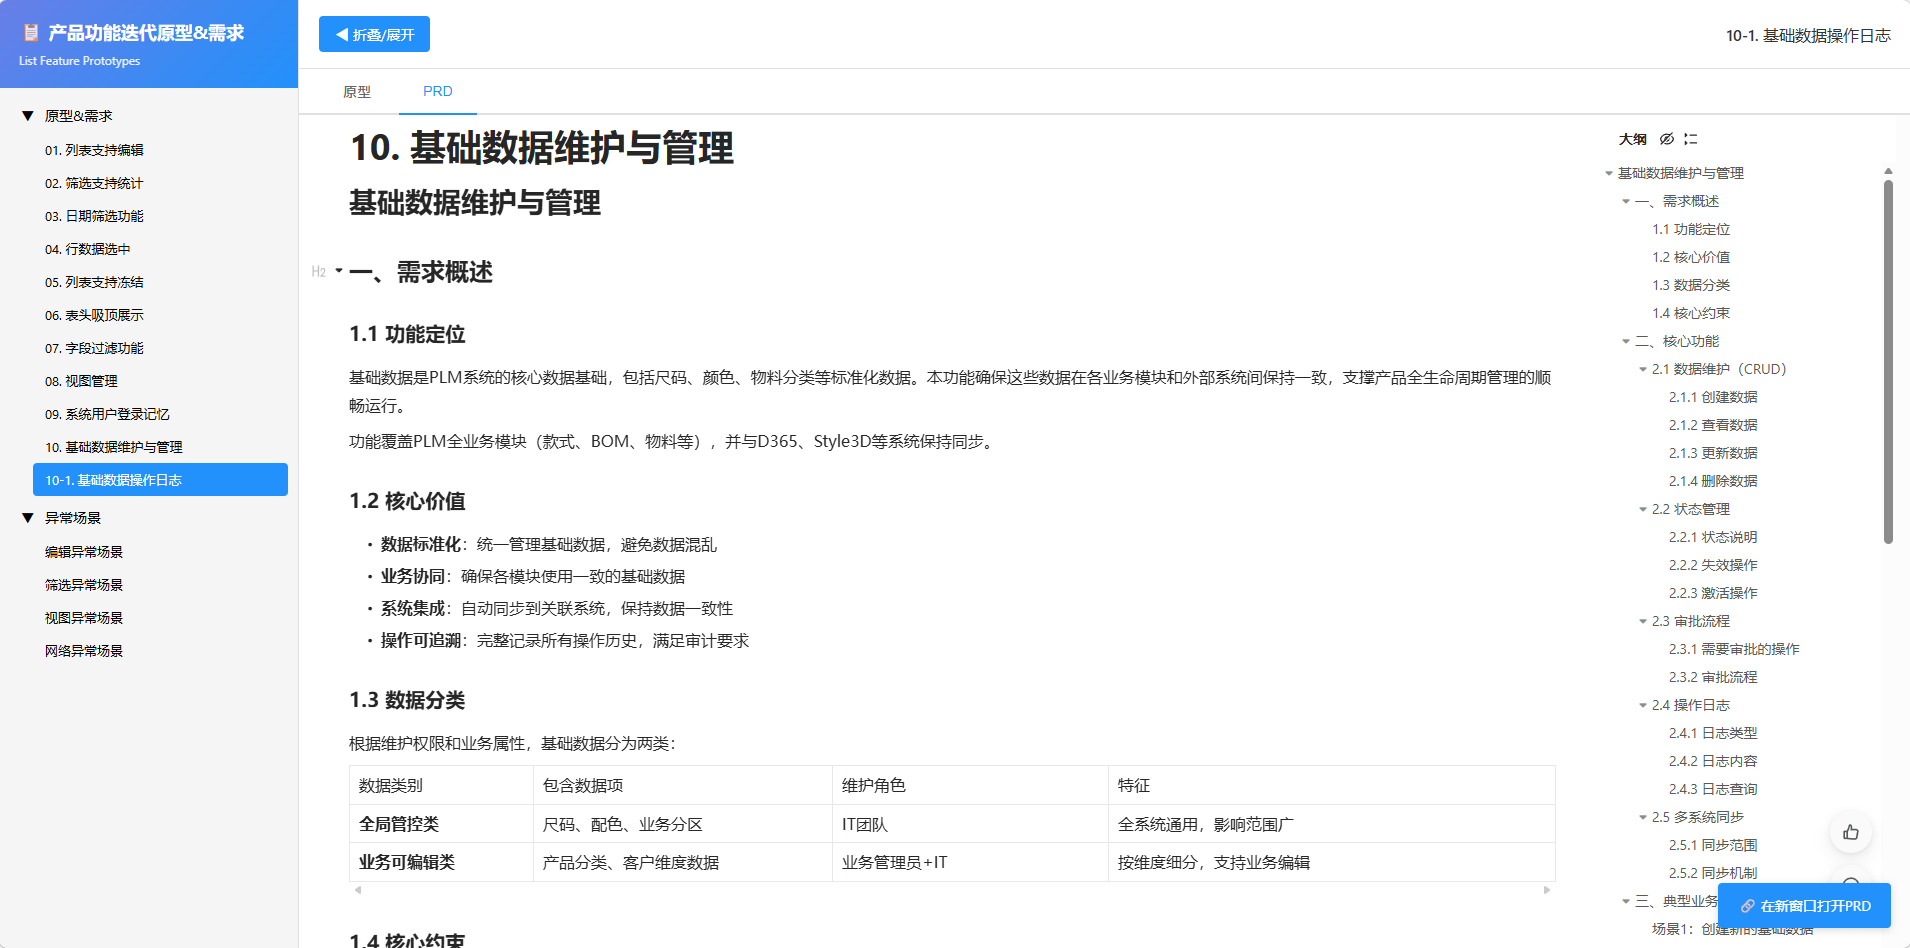This screenshot has width=1910, height=948.
Task: Jump to 2.4.2 日志内容 in outline
Action: [1712, 761]
